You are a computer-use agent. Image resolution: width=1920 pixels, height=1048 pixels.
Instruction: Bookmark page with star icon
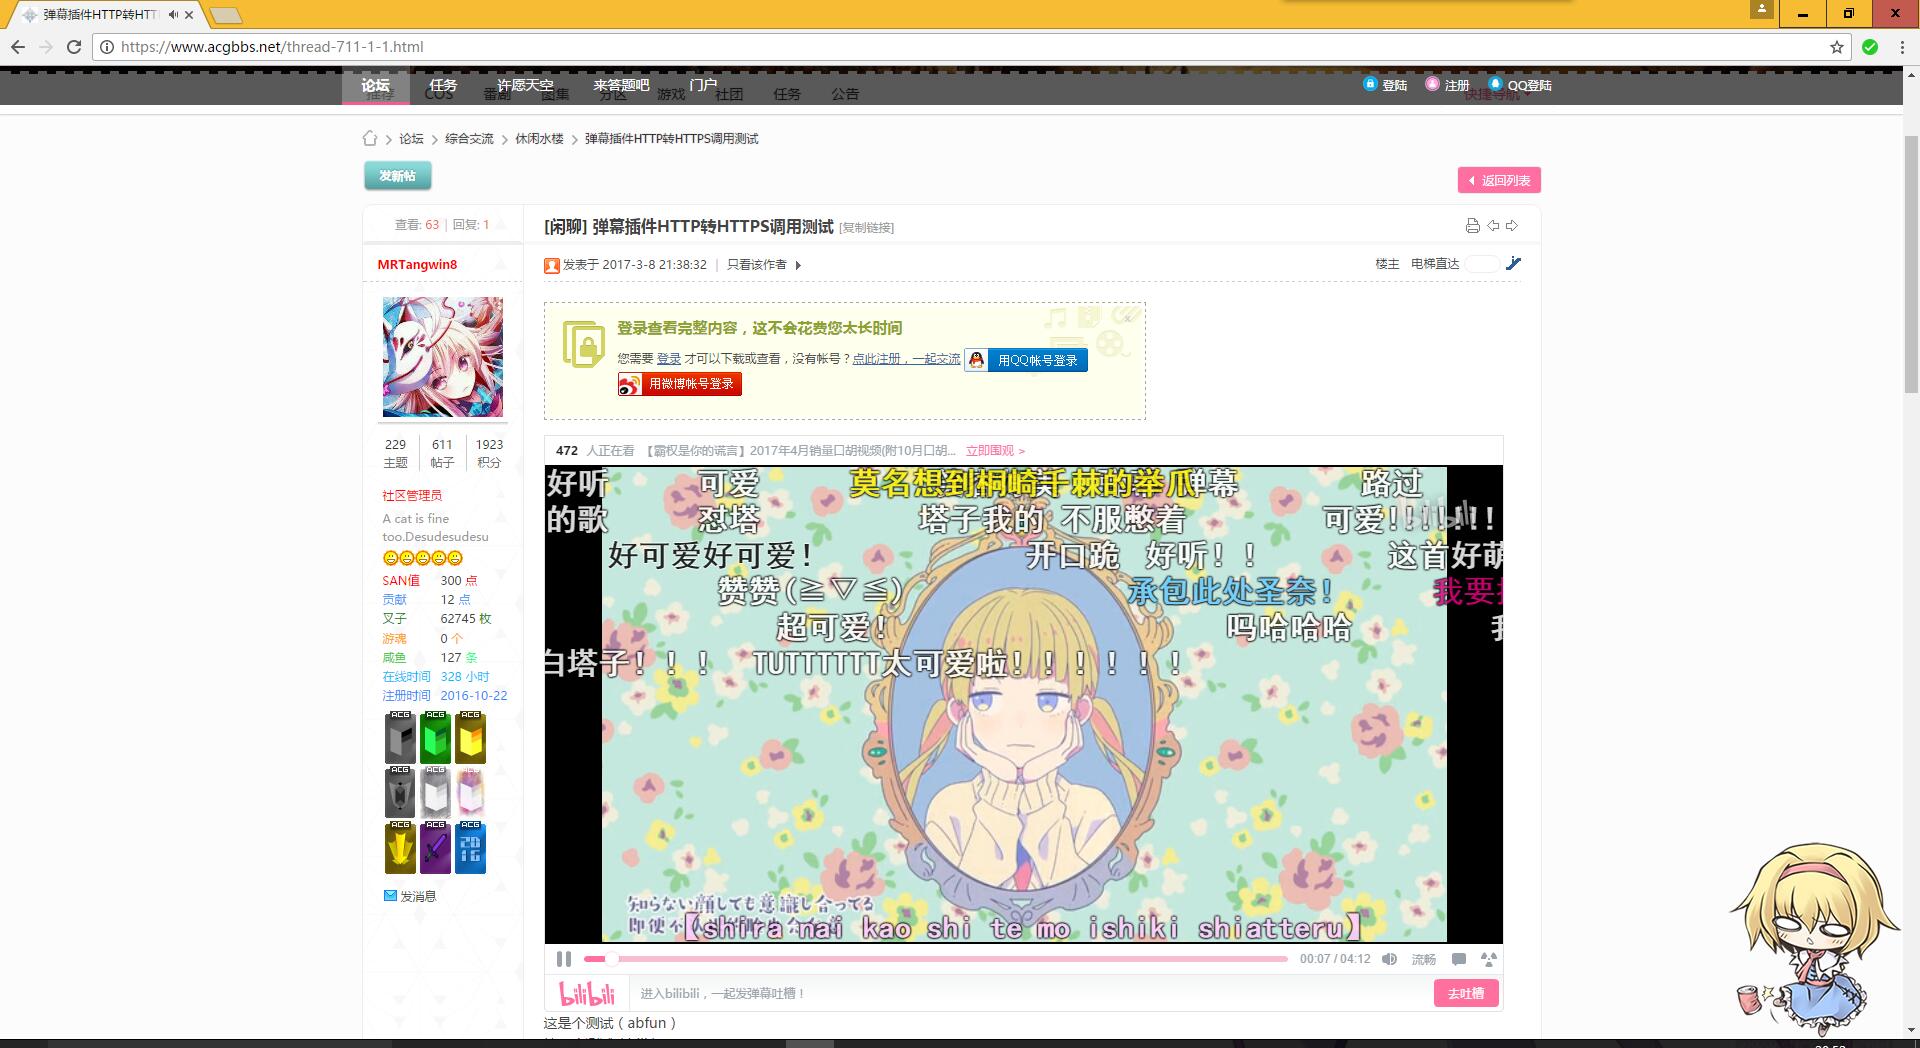click(1837, 47)
